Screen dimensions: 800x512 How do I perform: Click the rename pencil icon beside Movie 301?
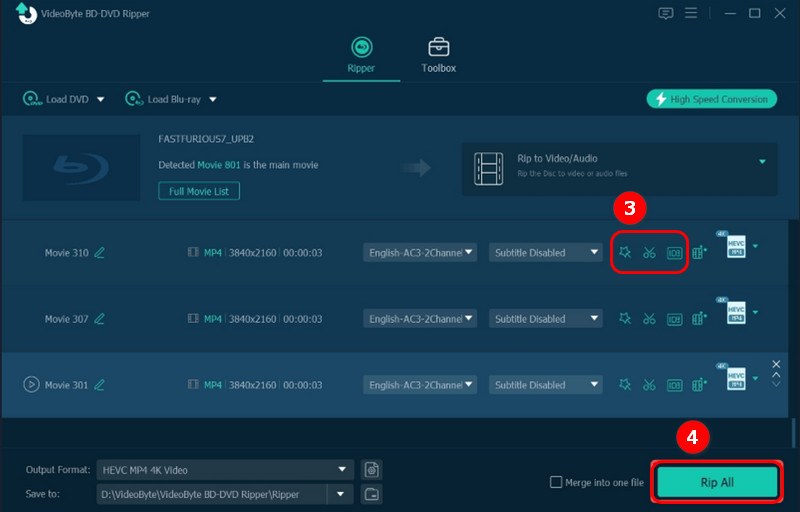pyautogui.click(x=99, y=385)
